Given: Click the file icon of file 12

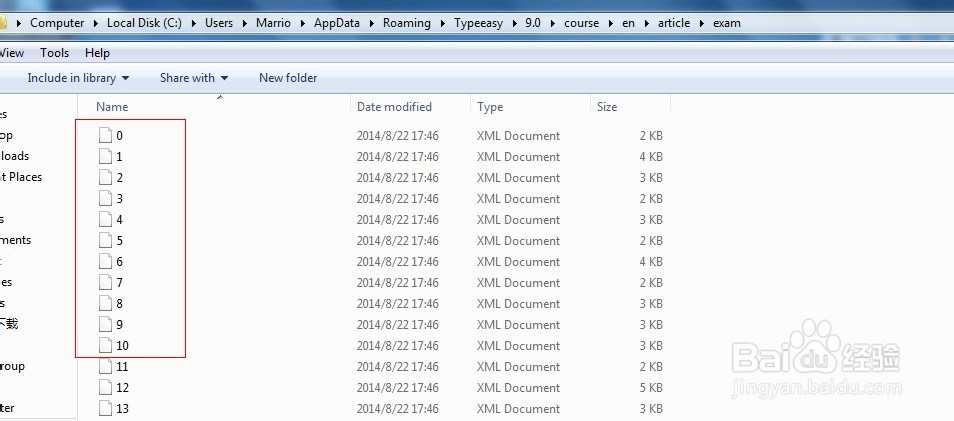Looking at the screenshot, I should pyautogui.click(x=105, y=387).
